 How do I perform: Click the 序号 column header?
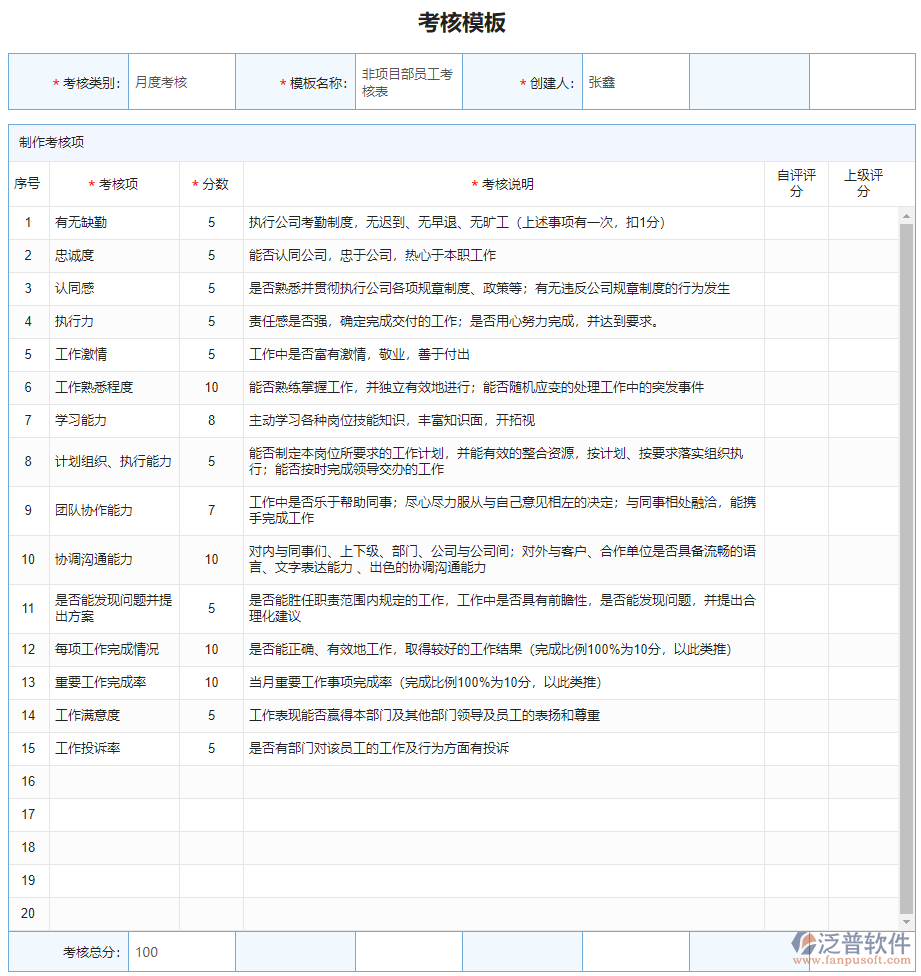(27, 184)
